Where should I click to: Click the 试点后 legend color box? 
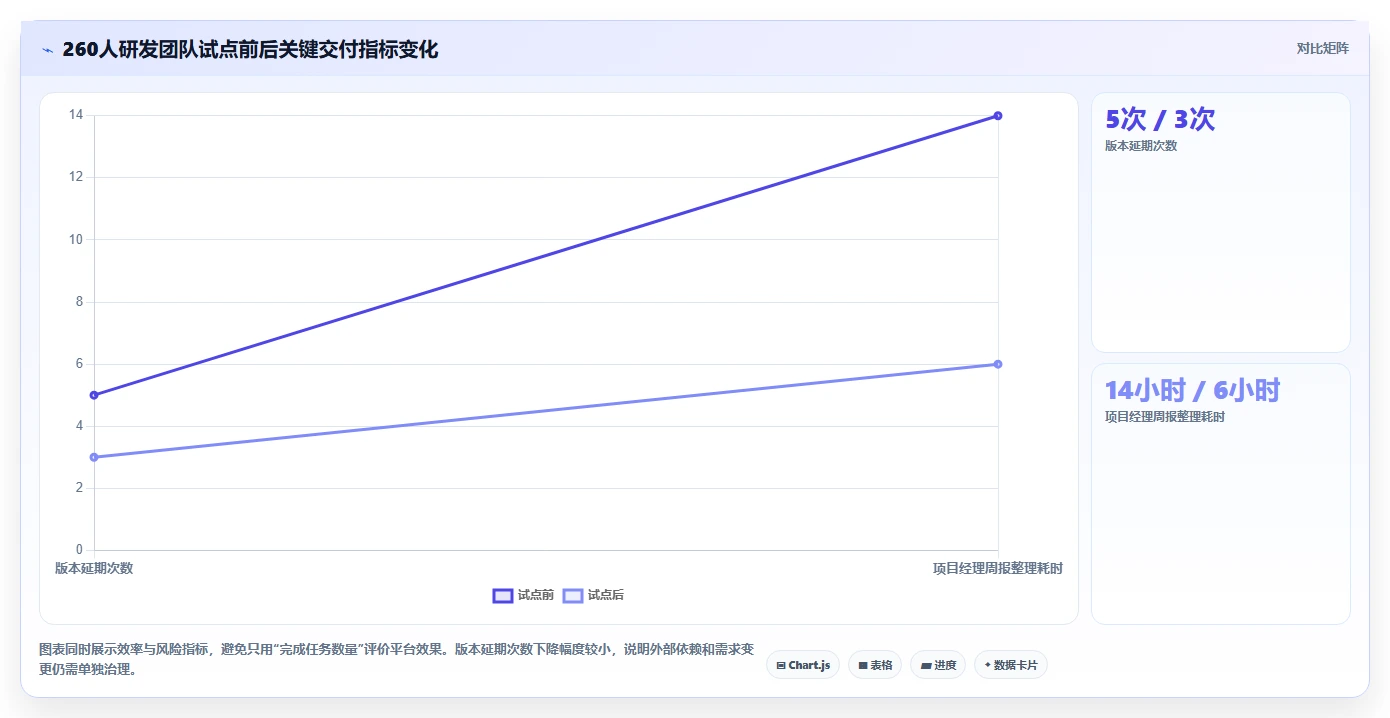pos(573,596)
